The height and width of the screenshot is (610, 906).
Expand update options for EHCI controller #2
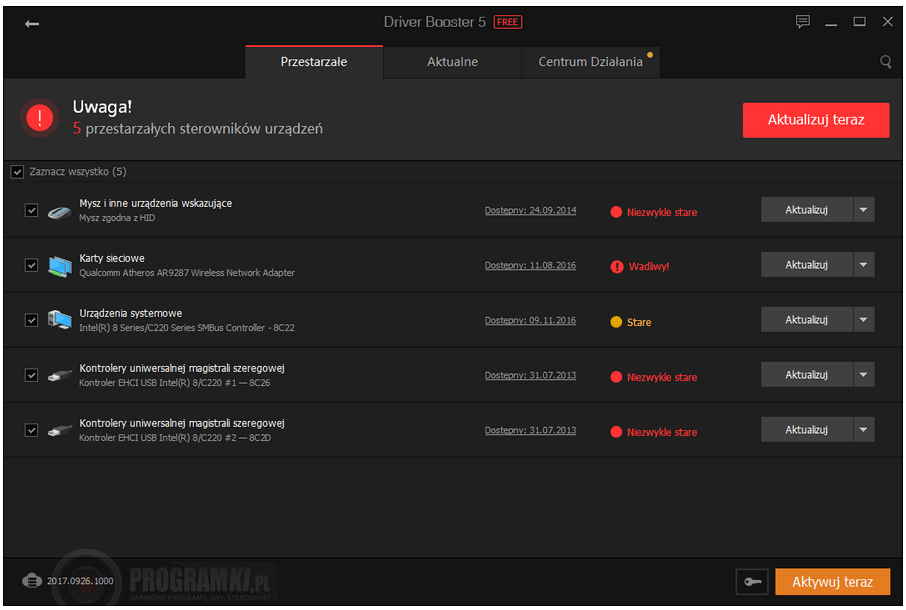tap(863, 429)
